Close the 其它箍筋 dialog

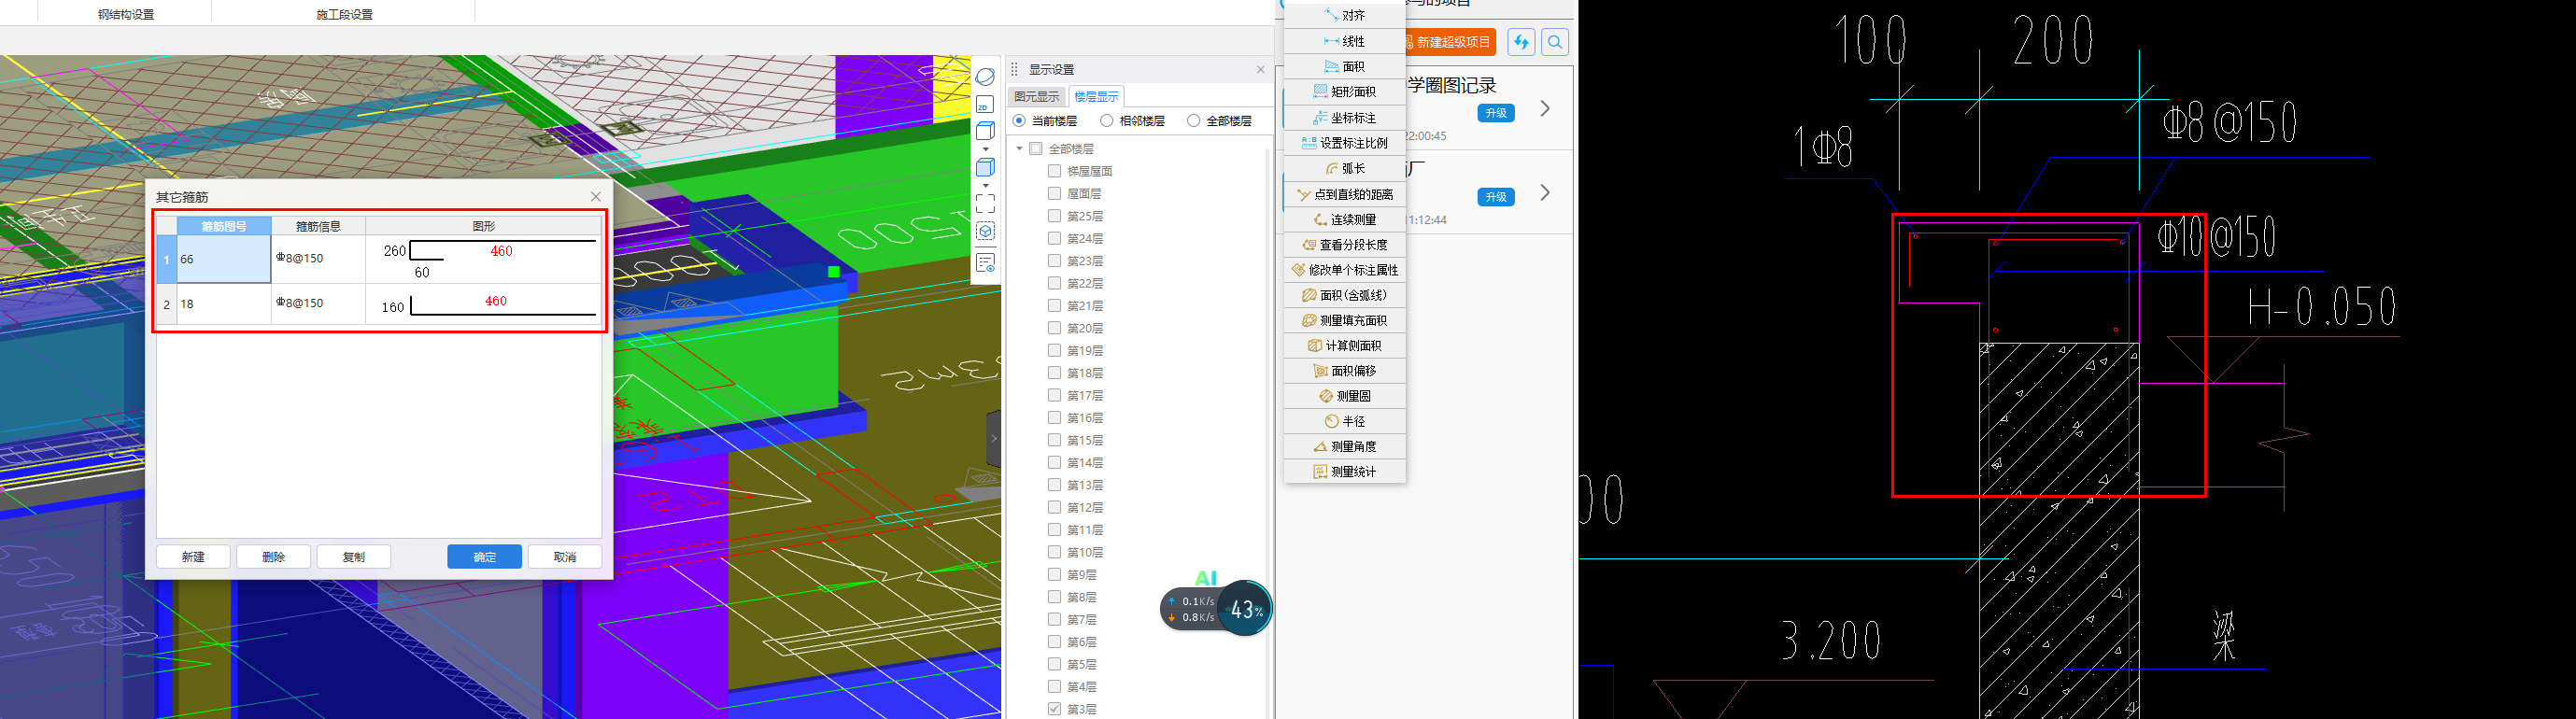click(596, 197)
